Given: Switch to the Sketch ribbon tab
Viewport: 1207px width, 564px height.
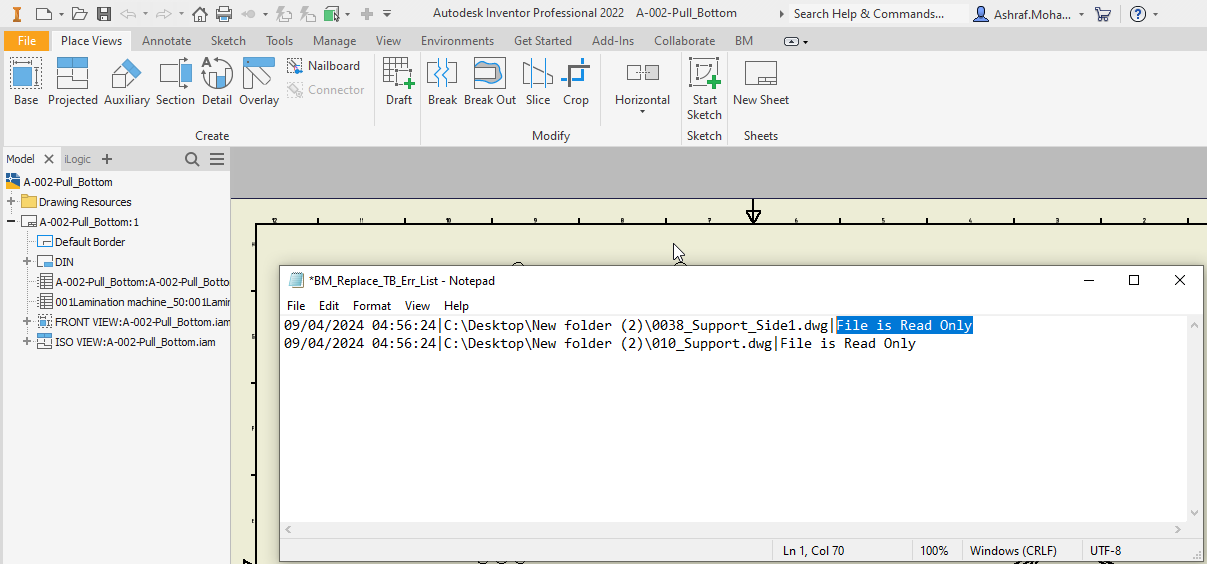Looking at the screenshot, I should point(228,41).
